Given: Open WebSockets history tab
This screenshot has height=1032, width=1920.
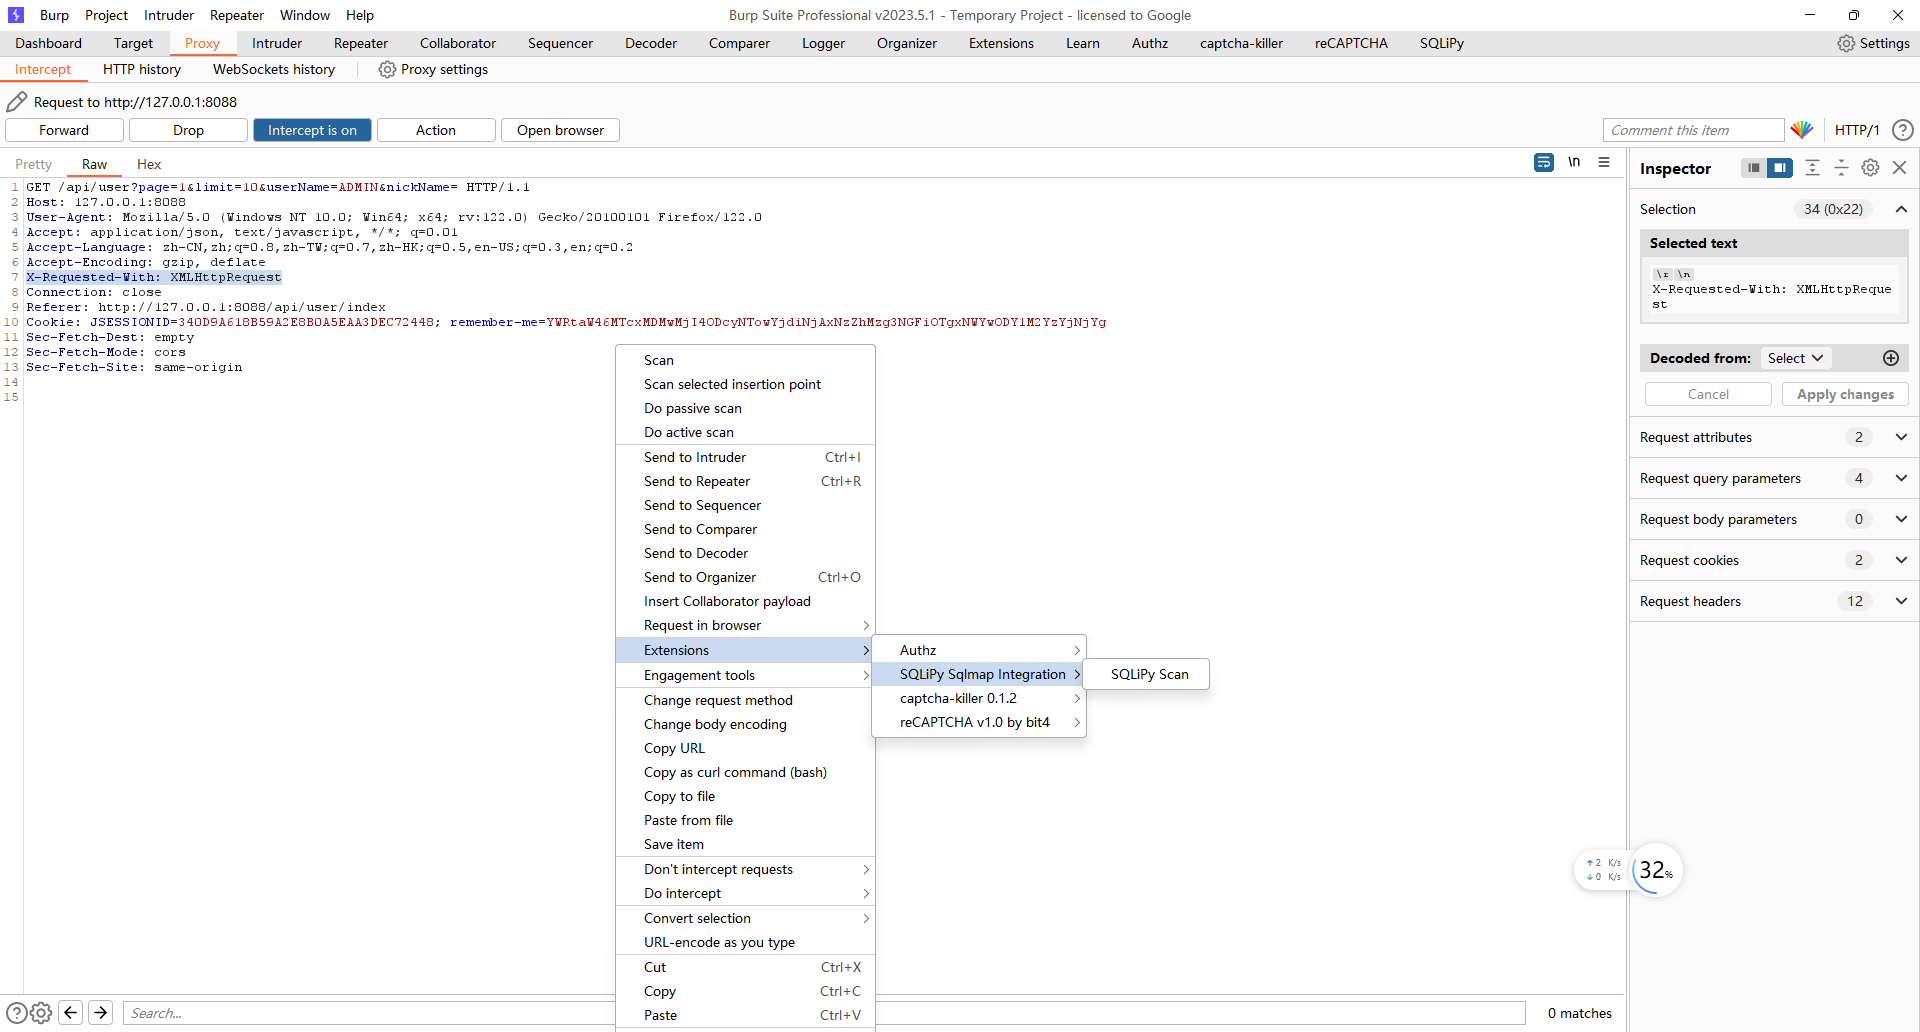Looking at the screenshot, I should (x=274, y=69).
